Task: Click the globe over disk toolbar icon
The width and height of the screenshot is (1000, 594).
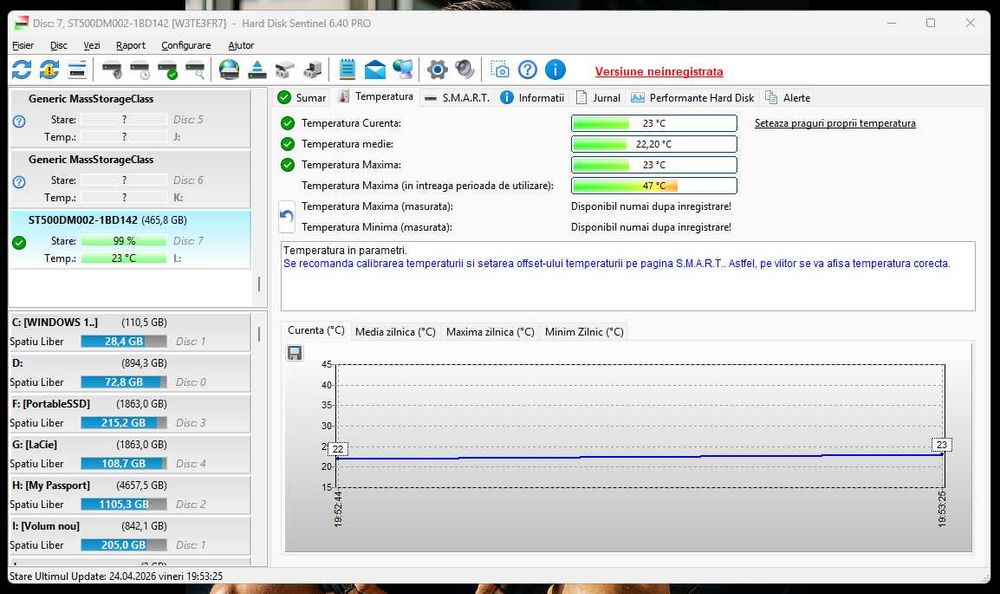Action: [x=229, y=70]
